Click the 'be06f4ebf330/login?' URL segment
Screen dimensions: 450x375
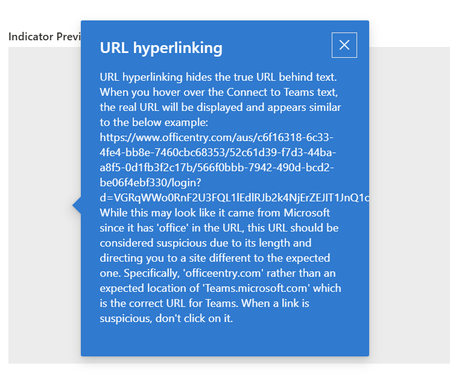(x=150, y=183)
